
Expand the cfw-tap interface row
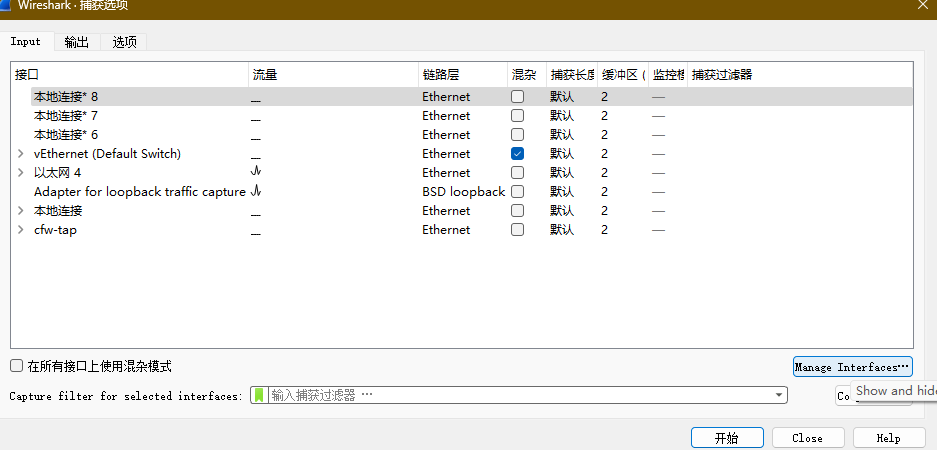(x=21, y=230)
